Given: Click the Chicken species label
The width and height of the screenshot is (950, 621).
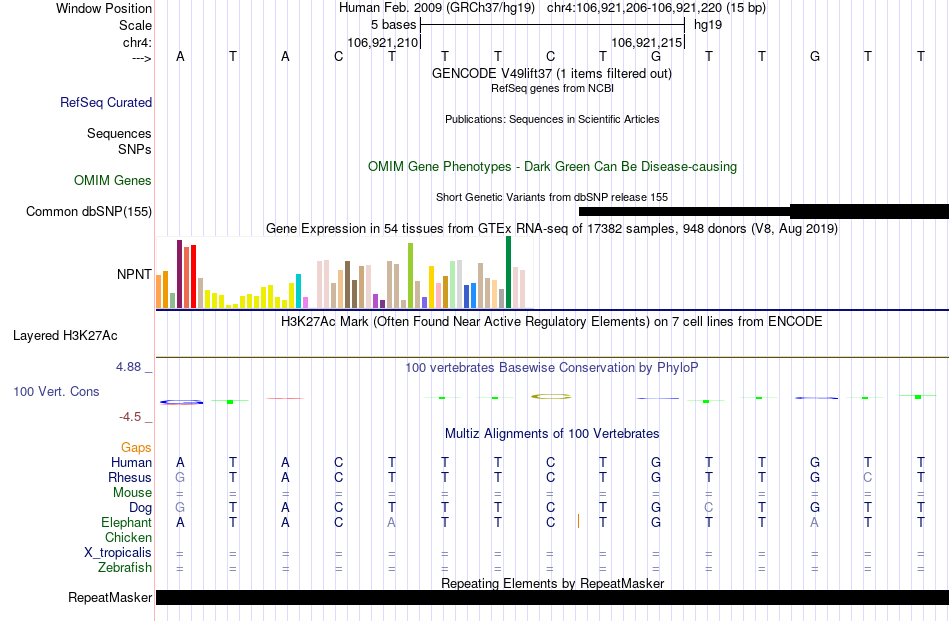Looking at the screenshot, I should (128, 537).
